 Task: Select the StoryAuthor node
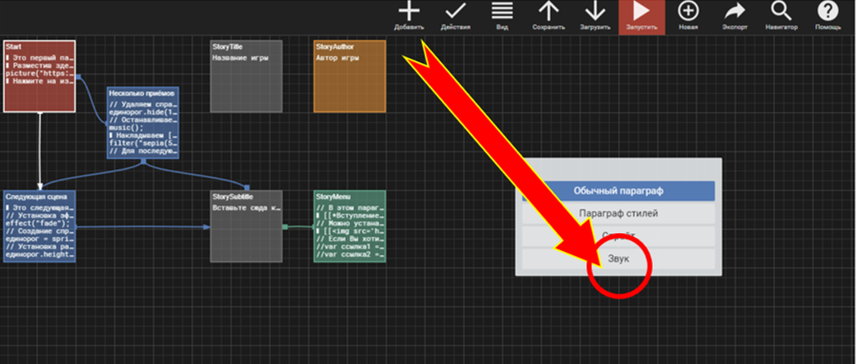pyautogui.click(x=349, y=76)
